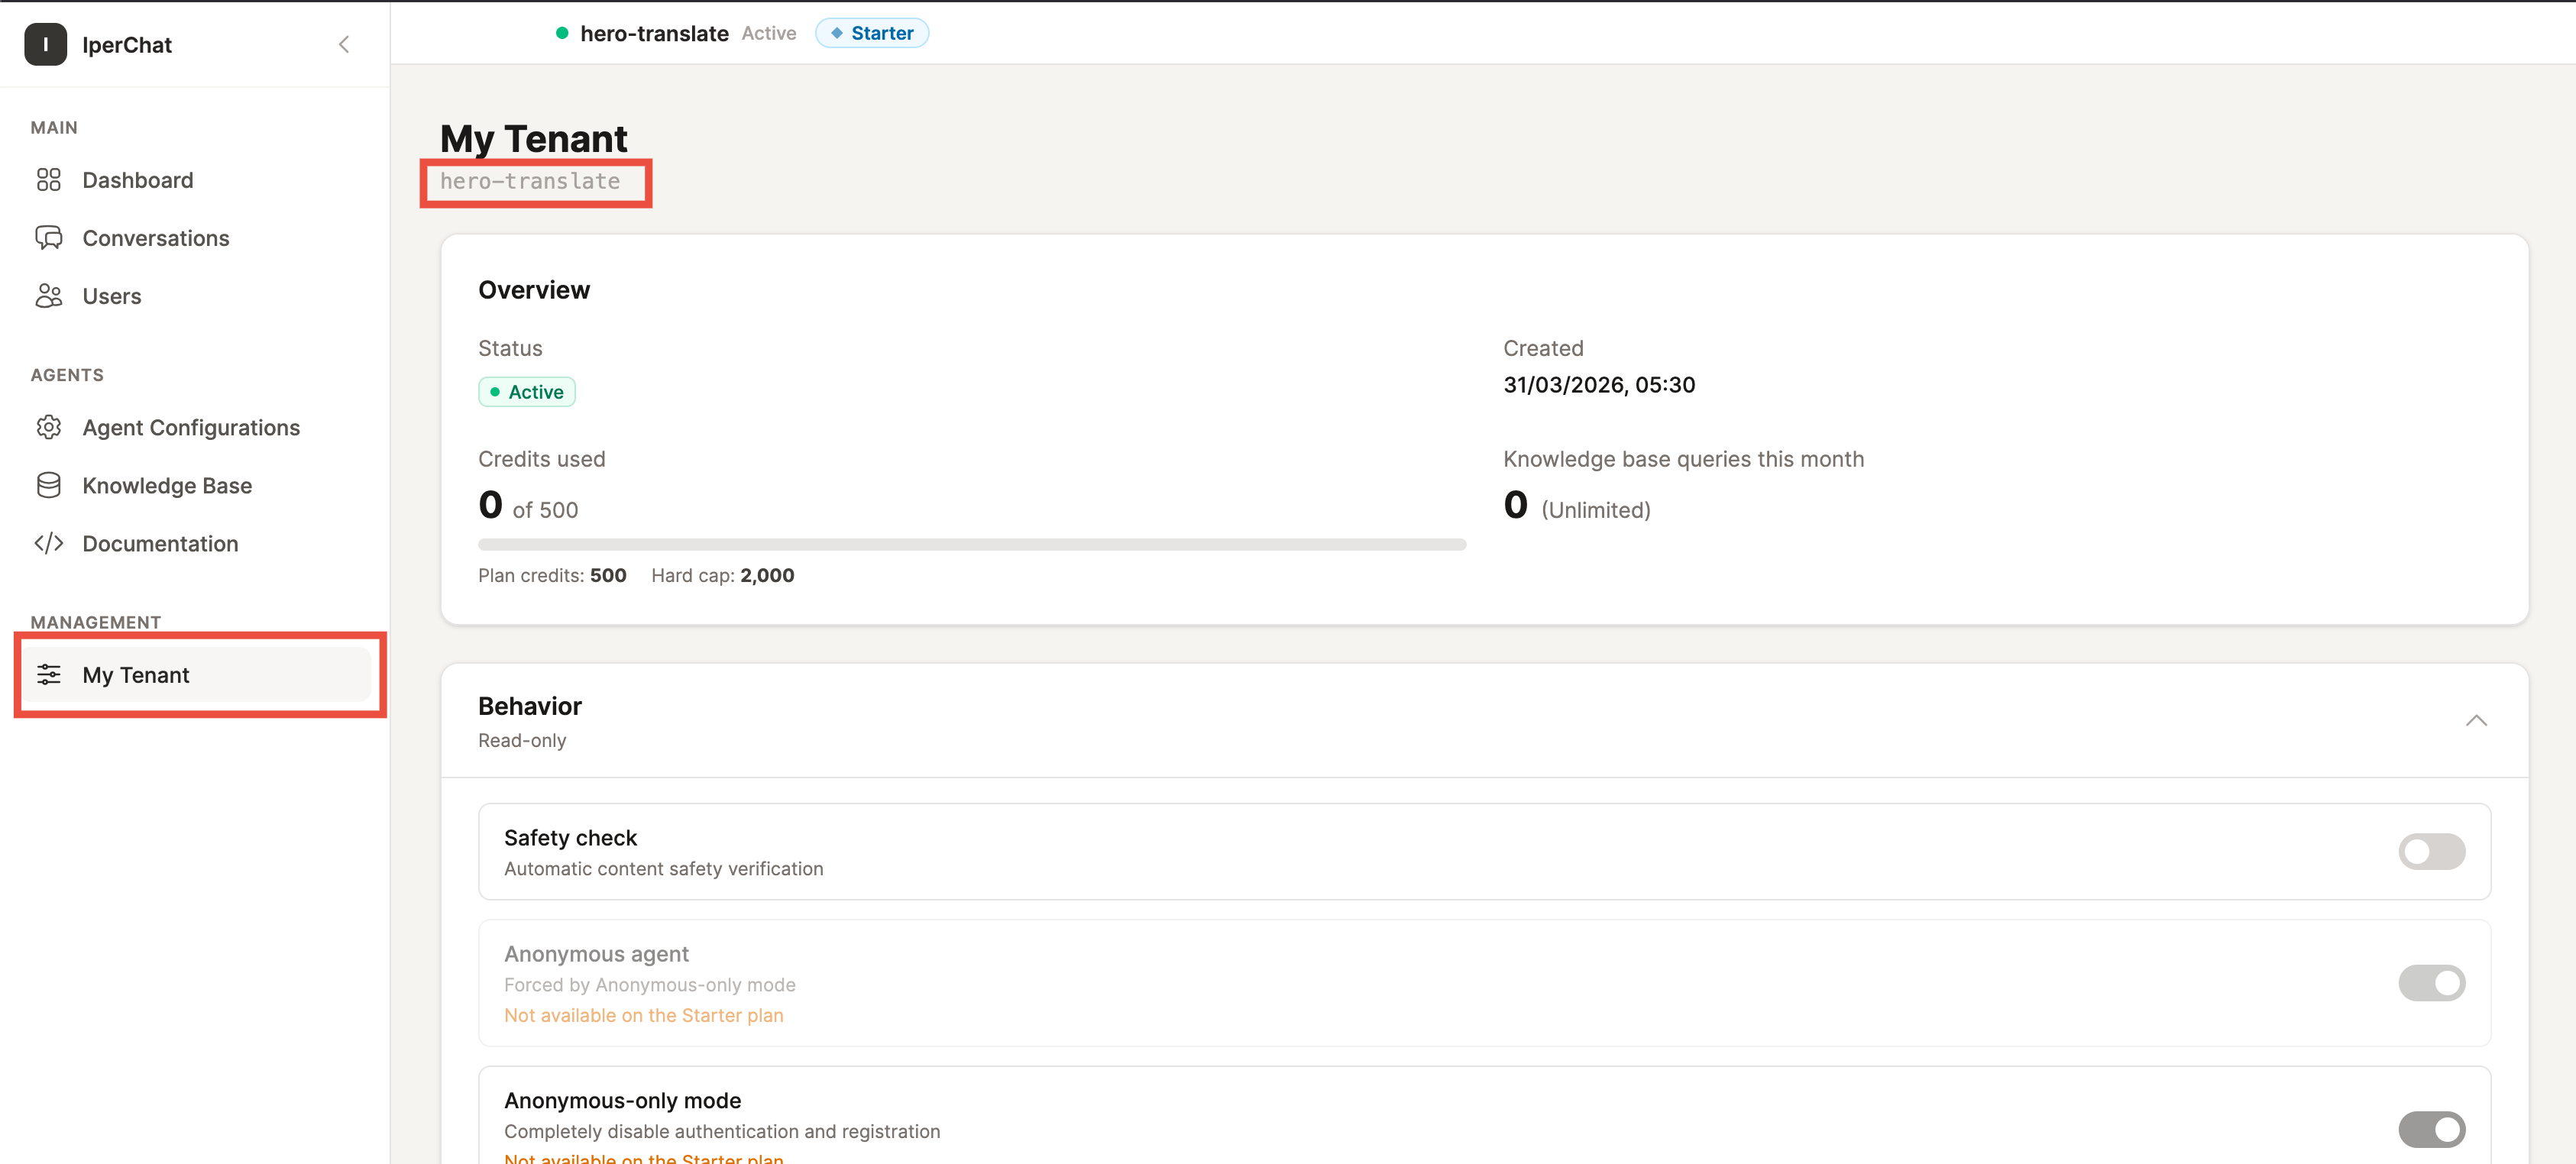Open Knowledge Base via its database icon
The width and height of the screenshot is (2576, 1164).
(48, 485)
